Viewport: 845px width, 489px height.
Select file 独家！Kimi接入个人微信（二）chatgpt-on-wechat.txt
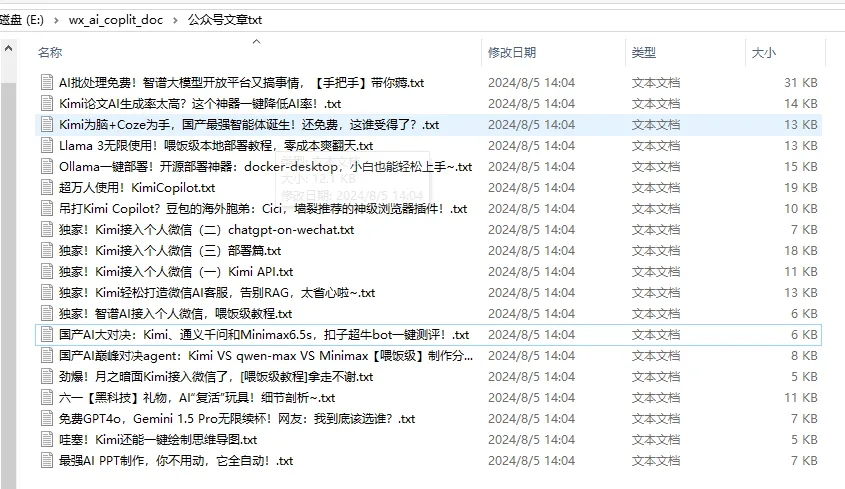point(206,230)
